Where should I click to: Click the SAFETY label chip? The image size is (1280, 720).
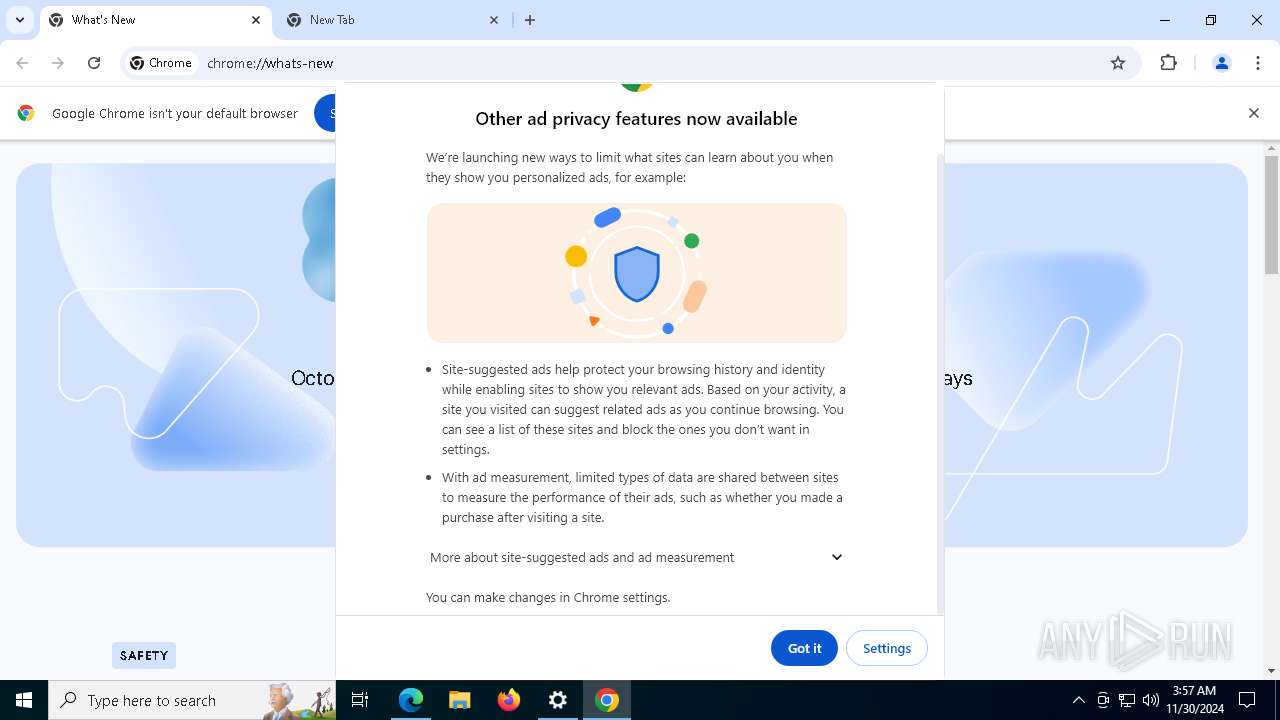coord(144,655)
